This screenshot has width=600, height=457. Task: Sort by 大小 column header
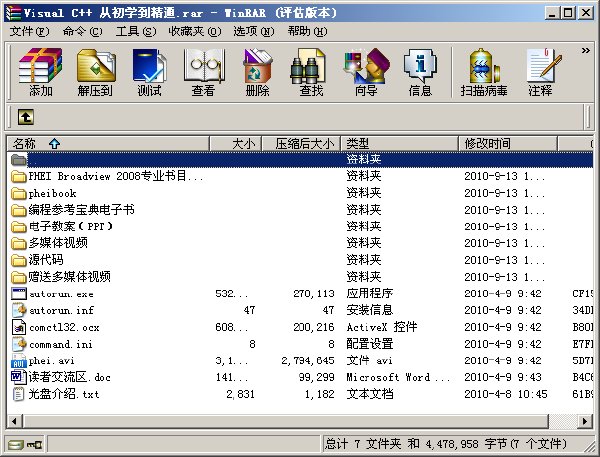236,144
